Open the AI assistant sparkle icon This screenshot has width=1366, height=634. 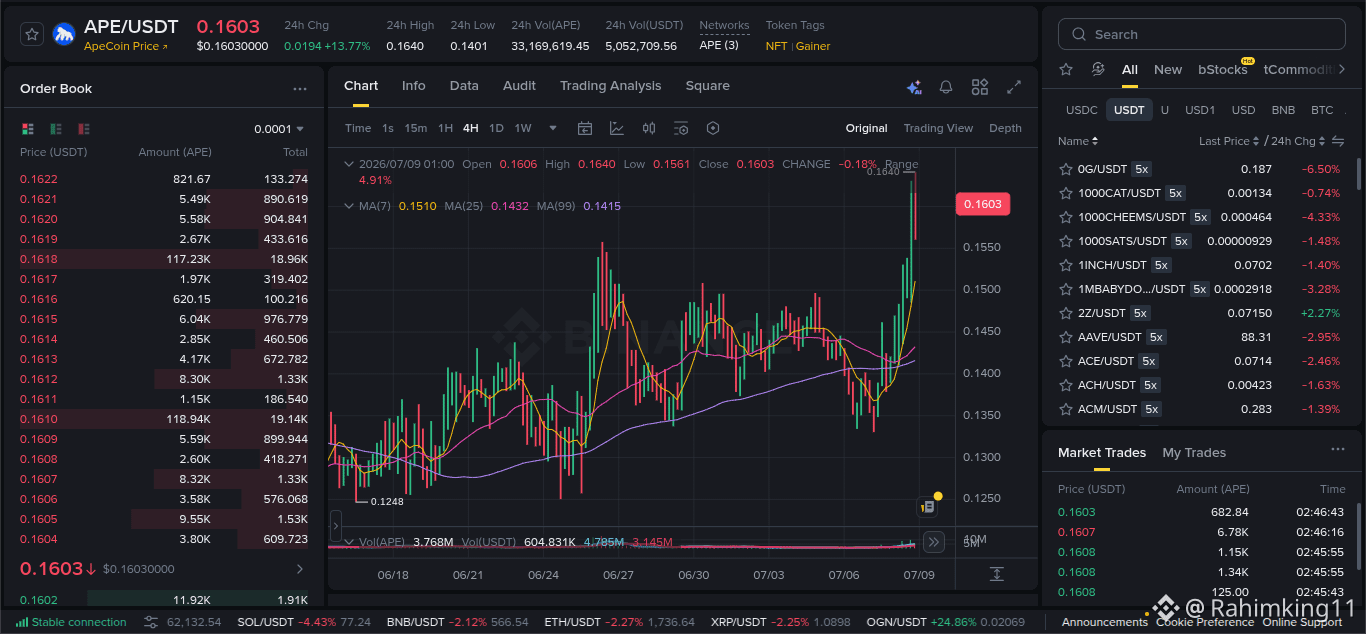(914, 87)
